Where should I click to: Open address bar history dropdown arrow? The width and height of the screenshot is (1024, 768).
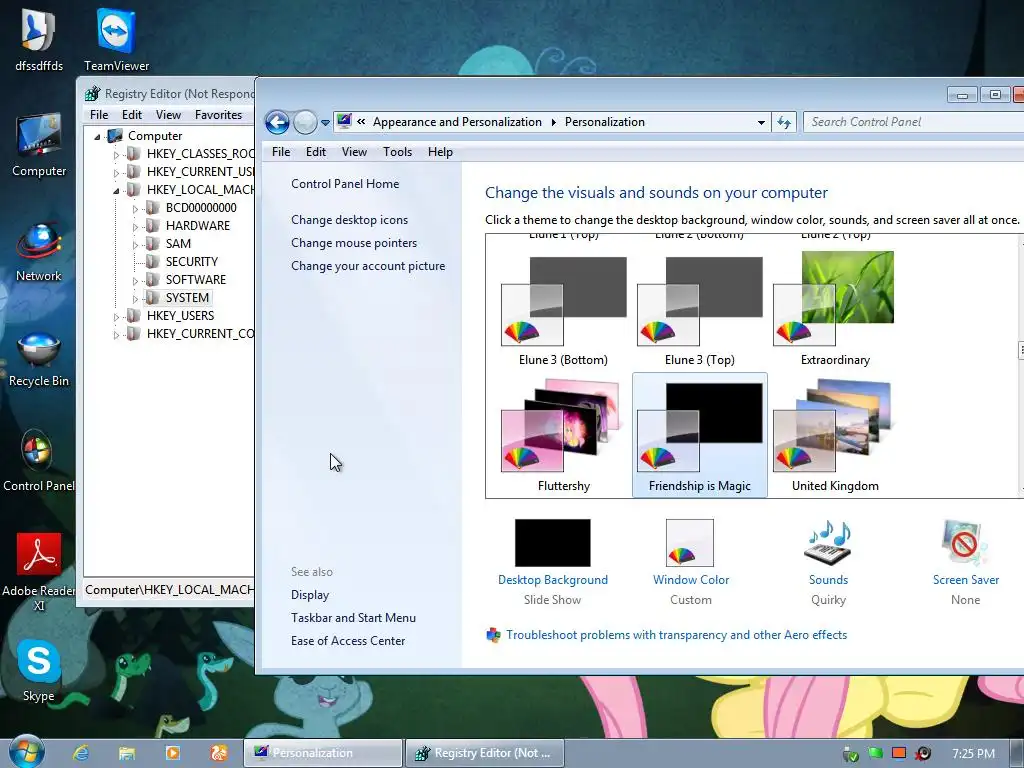(x=761, y=122)
